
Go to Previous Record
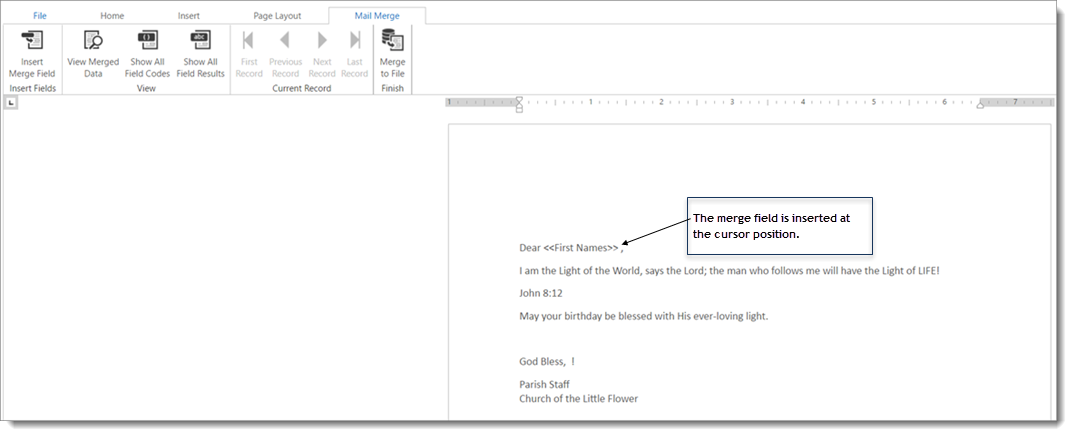click(285, 54)
